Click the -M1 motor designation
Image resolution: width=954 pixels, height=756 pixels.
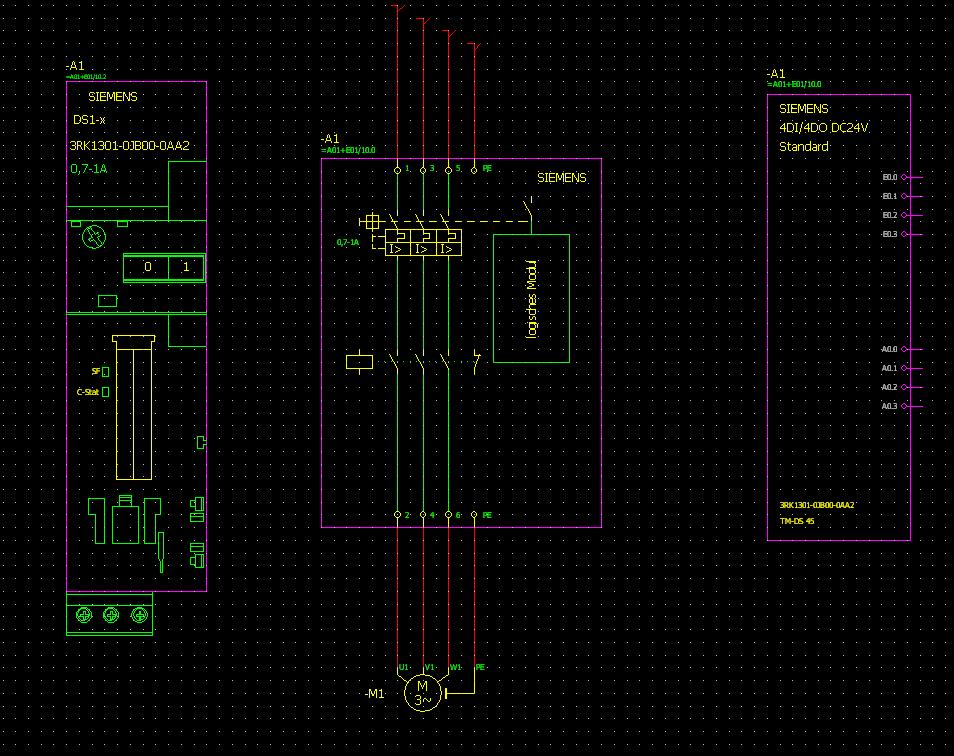(375, 693)
